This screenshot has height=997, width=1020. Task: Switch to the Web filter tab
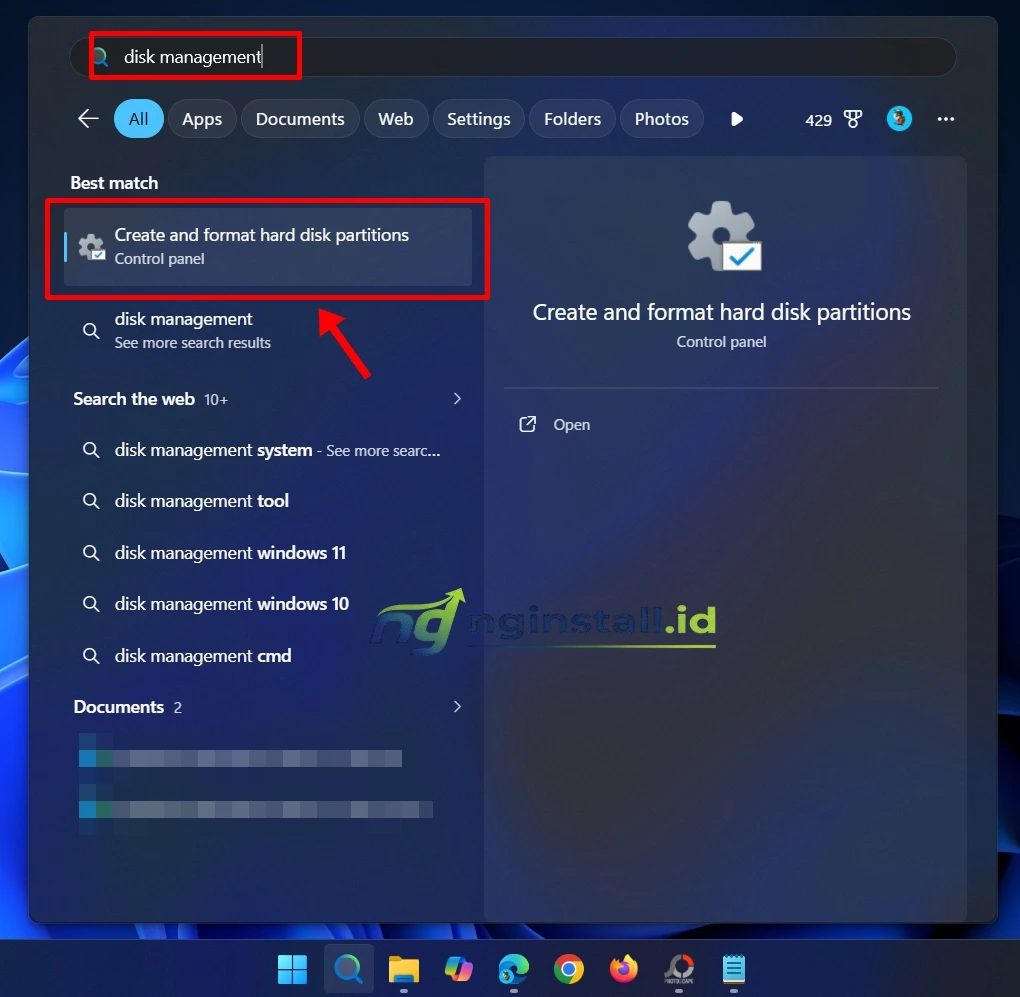[x=396, y=118]
